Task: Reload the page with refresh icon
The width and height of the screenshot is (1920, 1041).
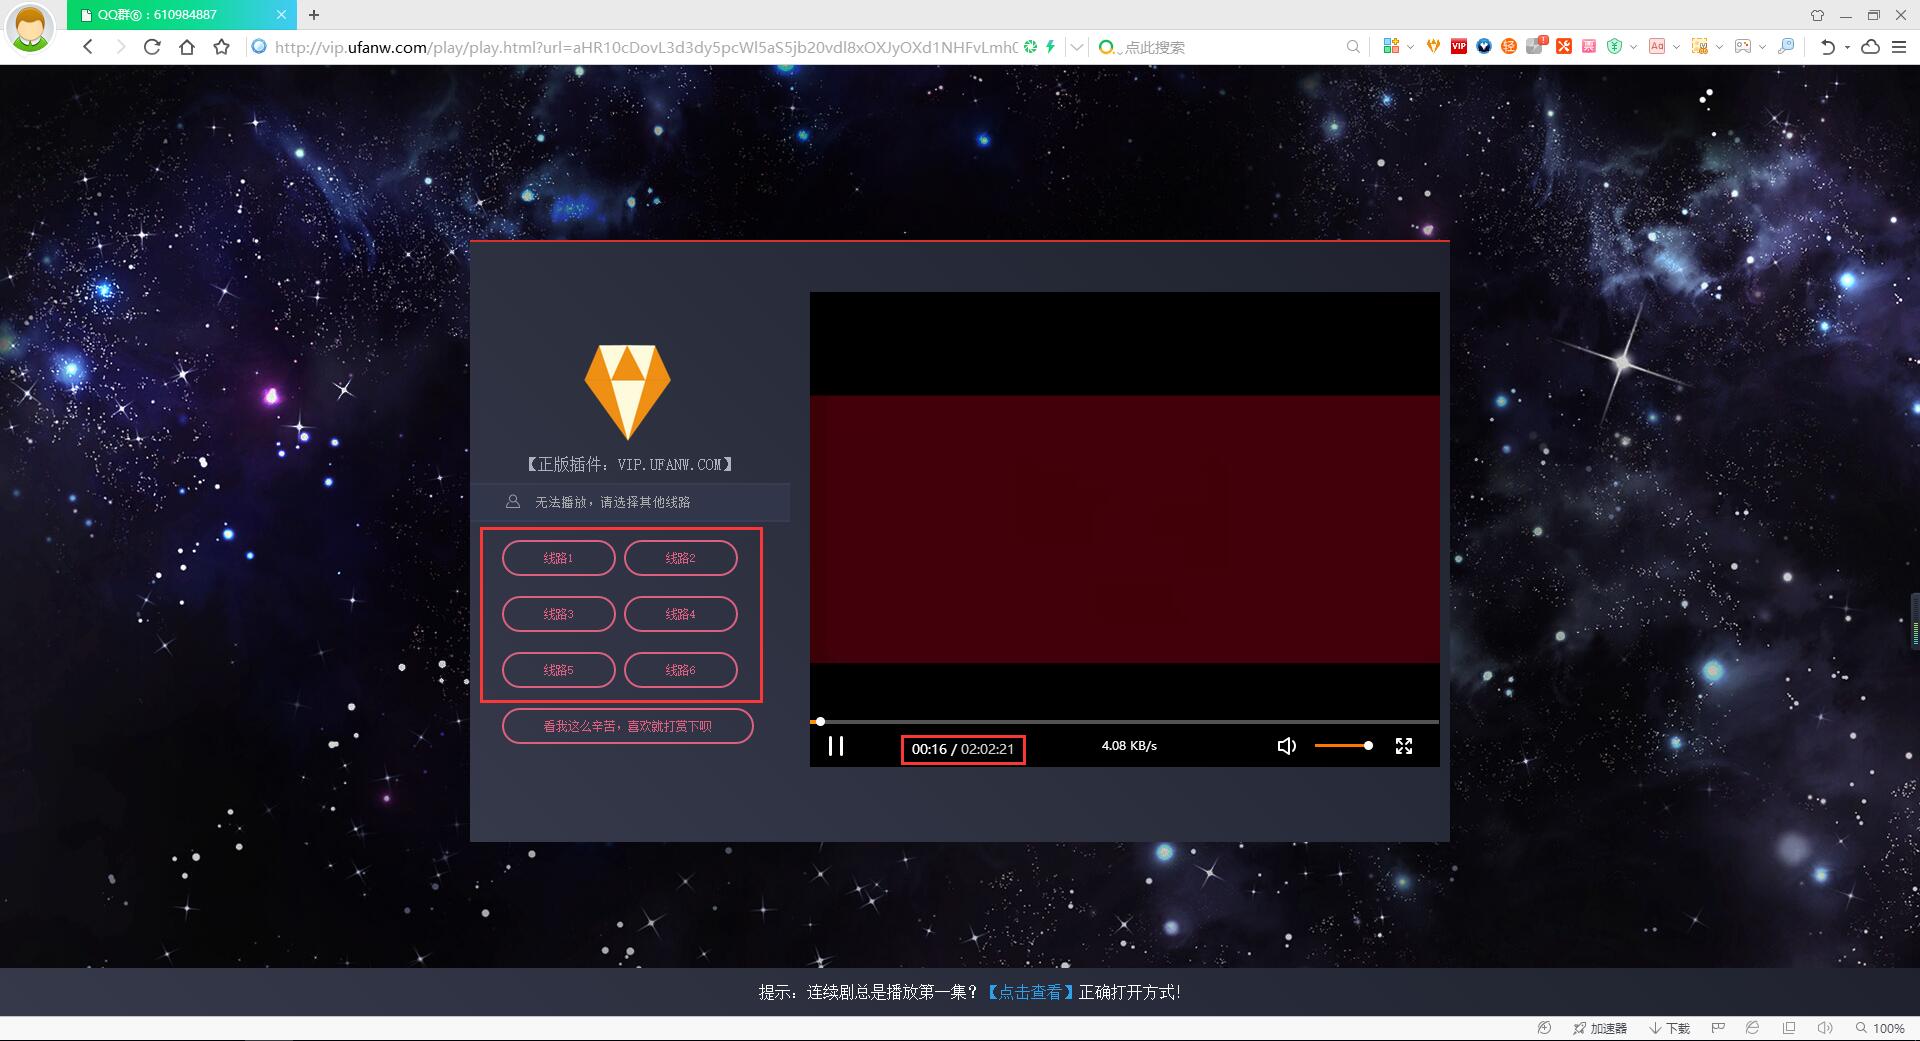Action: pyautogui.click(x=152, y=47)
